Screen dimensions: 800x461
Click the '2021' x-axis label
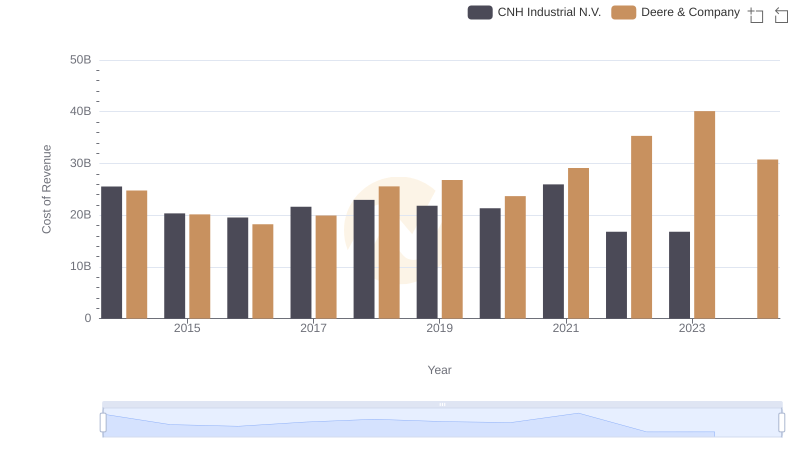(x=566, y=328)
